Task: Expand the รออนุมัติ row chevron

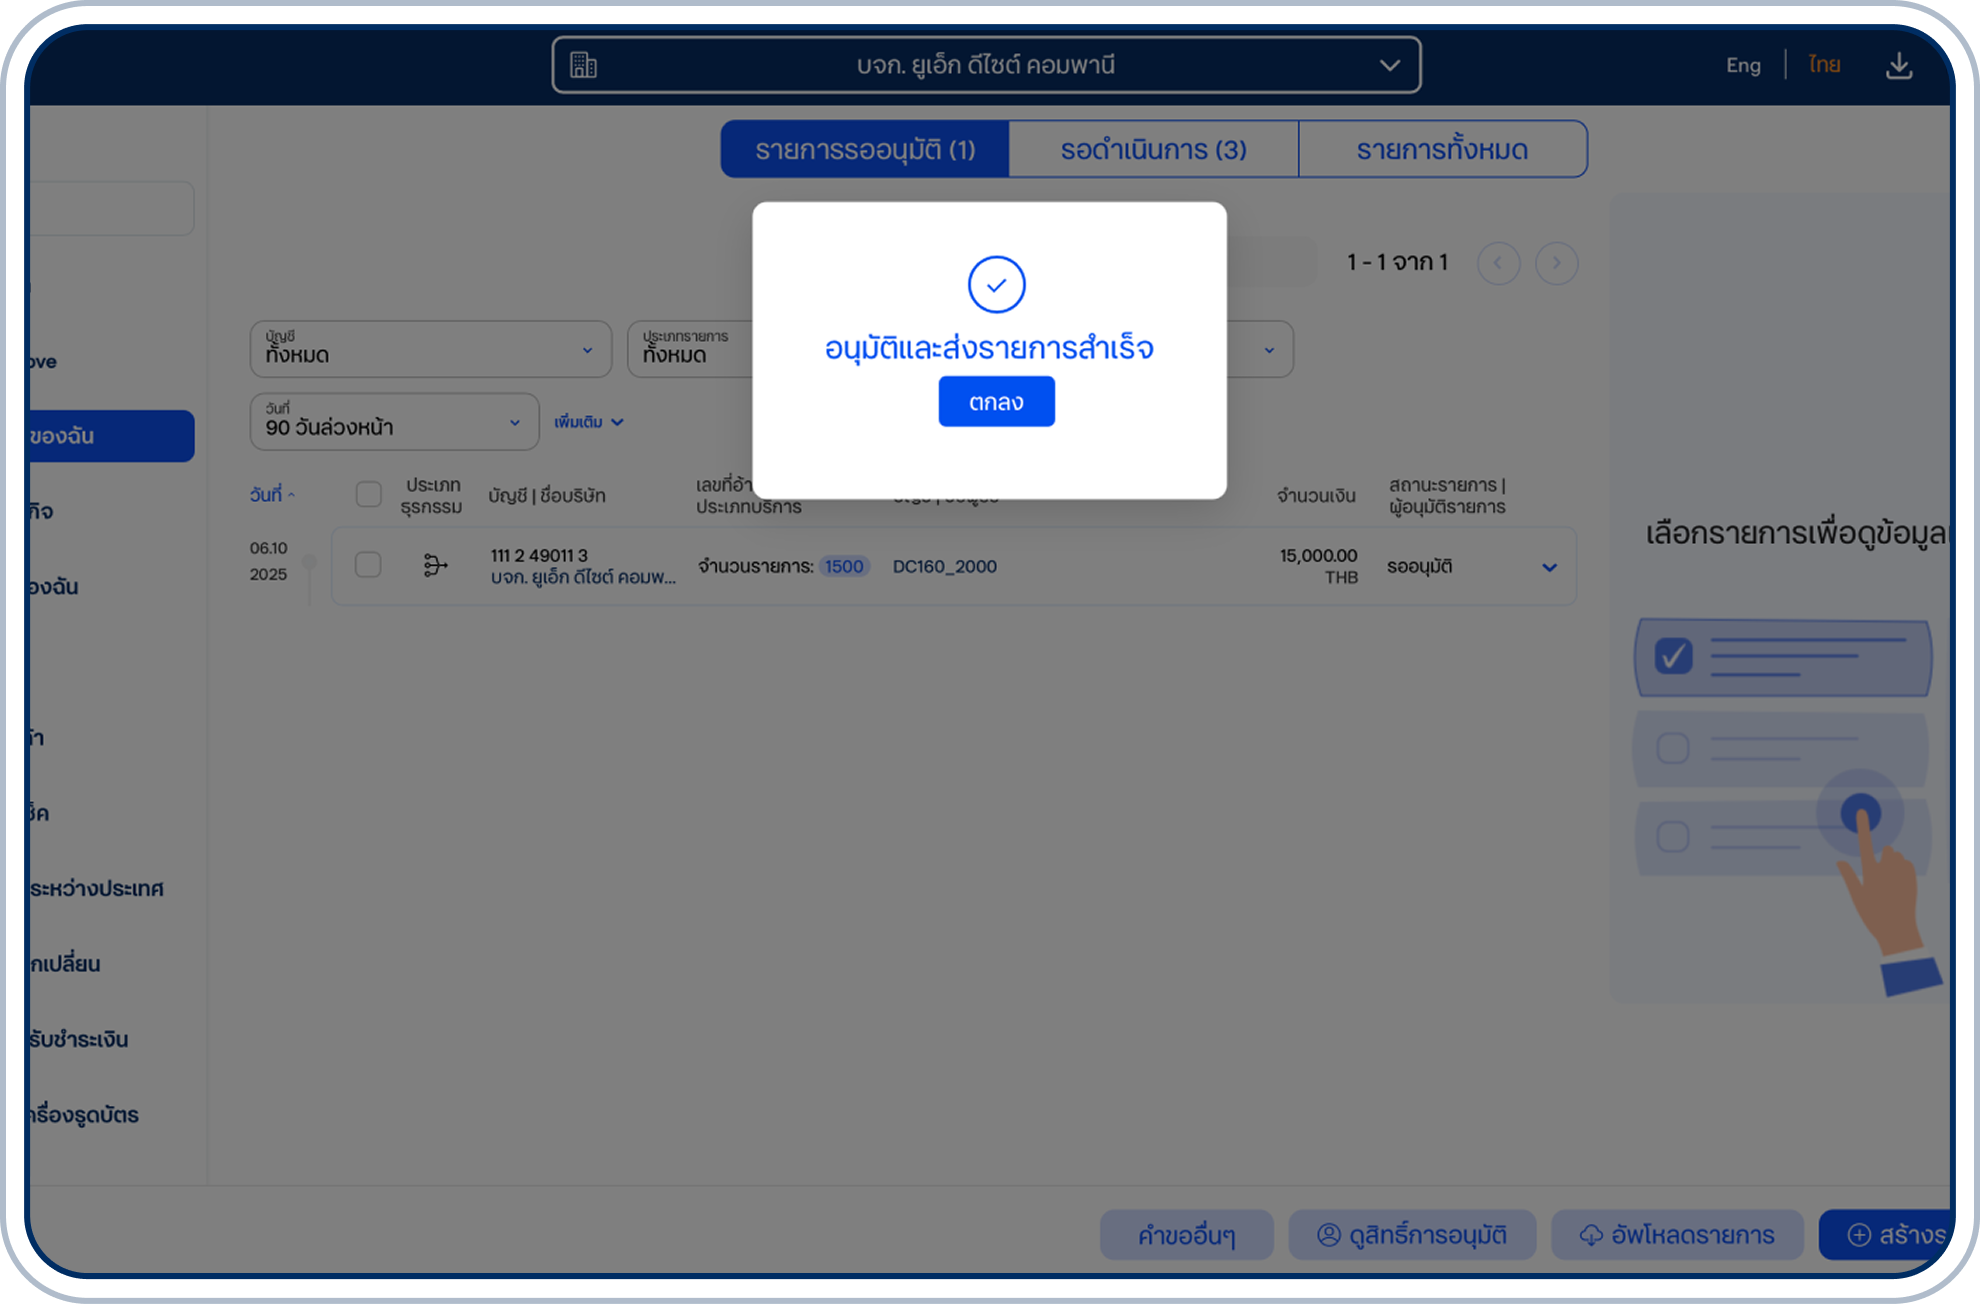Action: 1549,567
